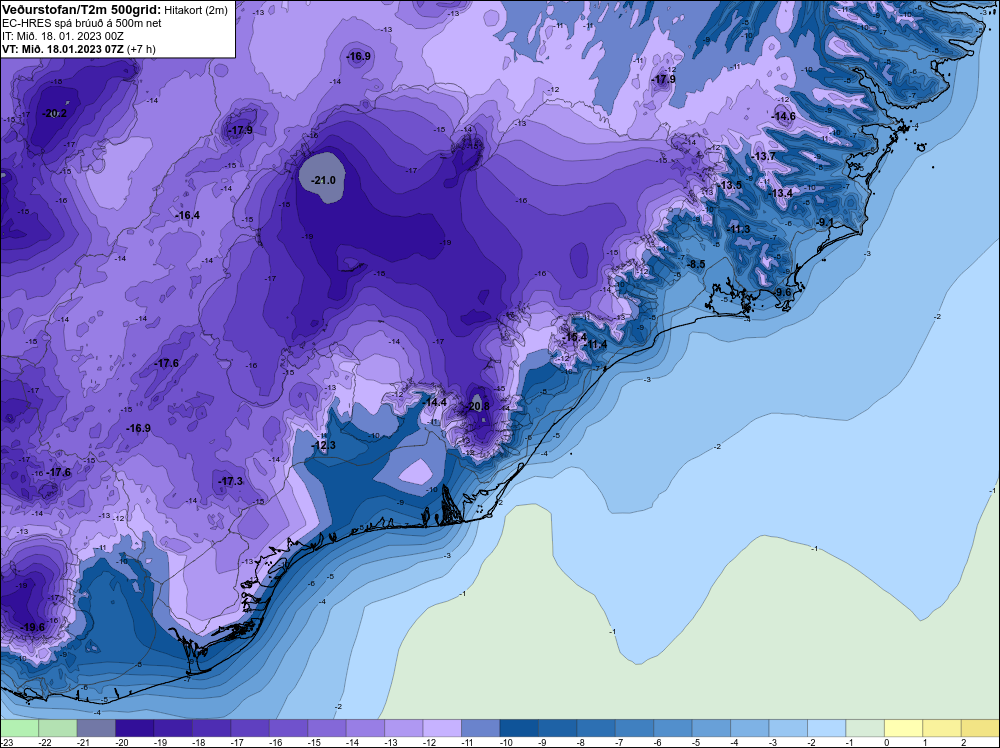
Task: Click the -13.7 temperature value label
Action: point(764,156)
